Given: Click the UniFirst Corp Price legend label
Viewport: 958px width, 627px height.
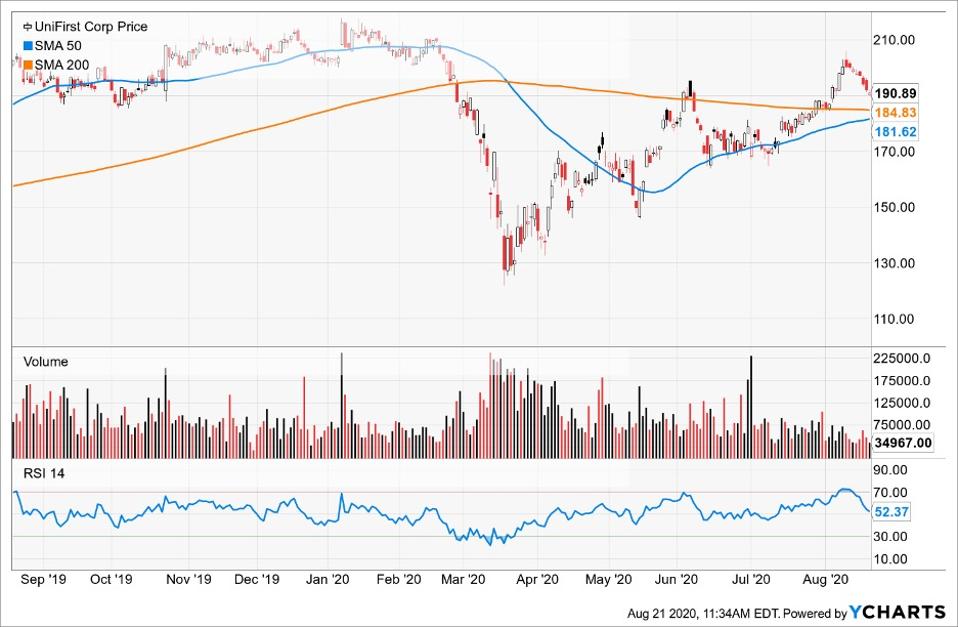Looking at the screenshot, I should [x=91, y=27].
